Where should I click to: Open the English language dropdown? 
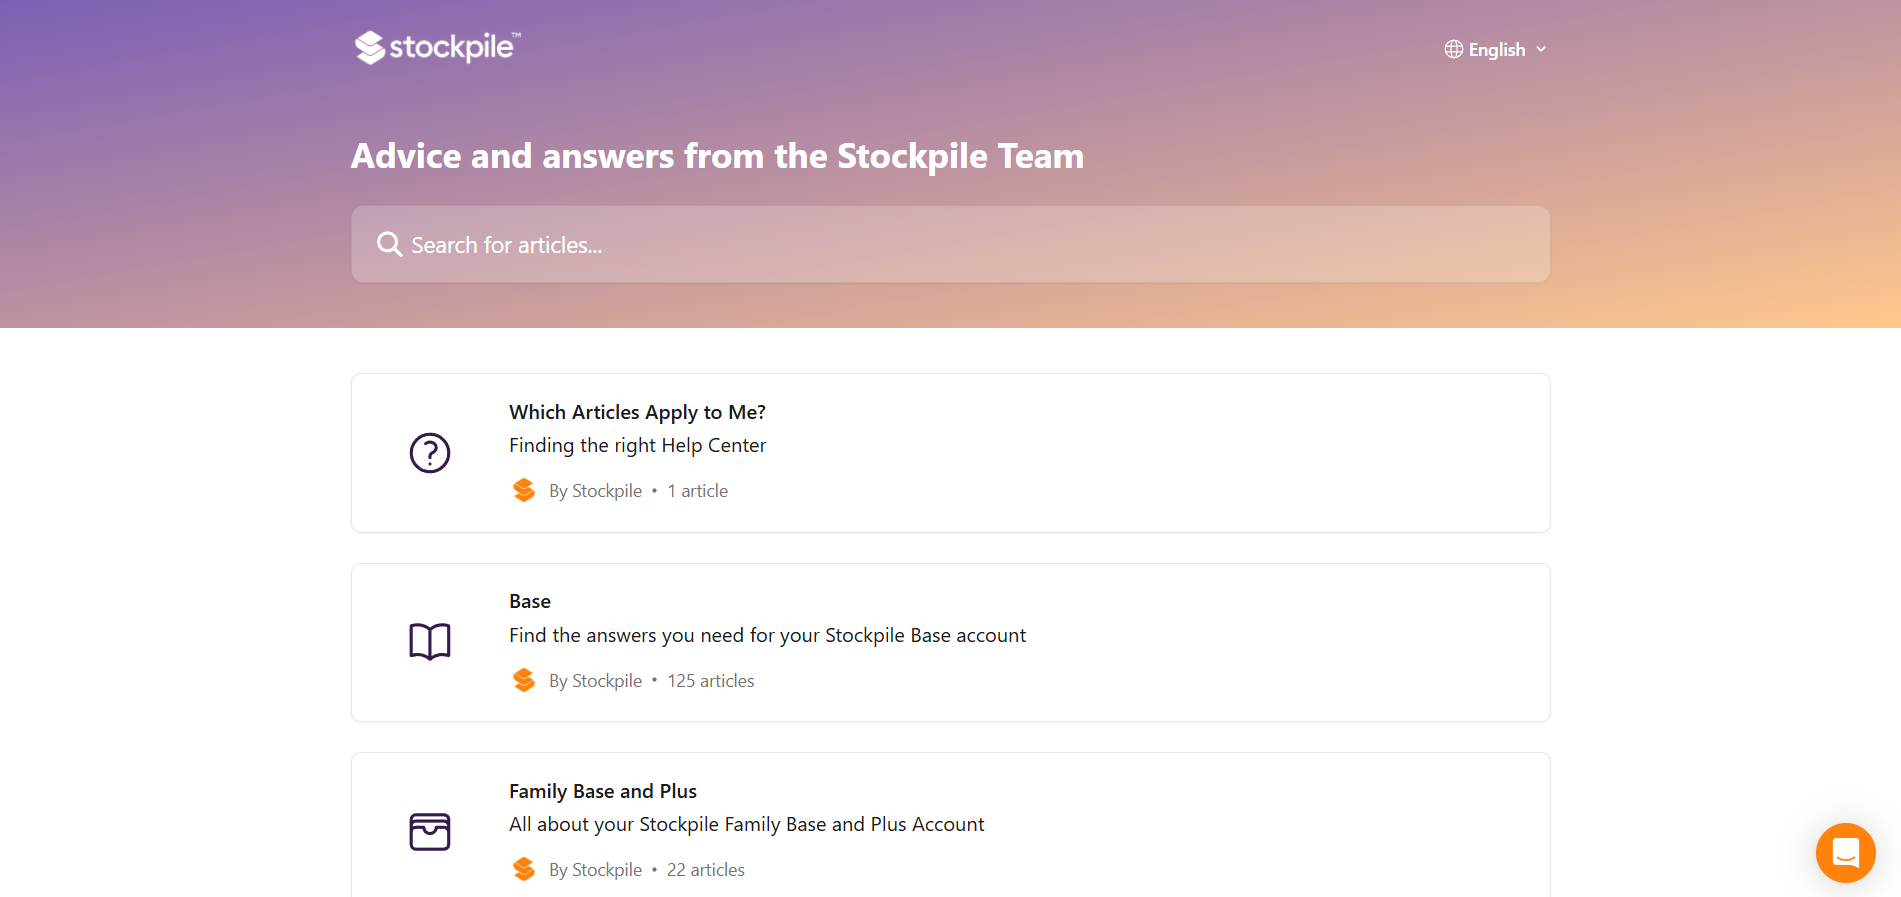click(1496, 49)
